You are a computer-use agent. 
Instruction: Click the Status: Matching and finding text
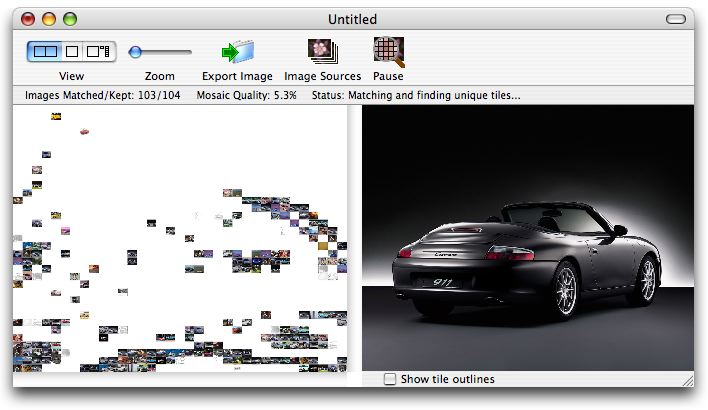416,95
